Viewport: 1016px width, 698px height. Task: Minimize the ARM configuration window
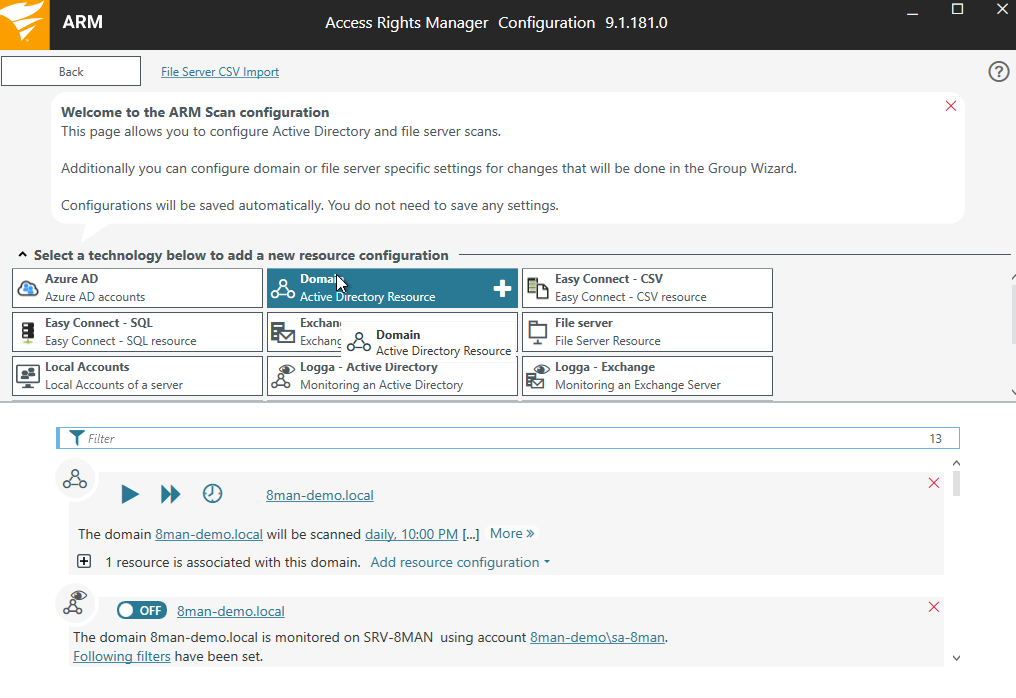click(912, 14)
